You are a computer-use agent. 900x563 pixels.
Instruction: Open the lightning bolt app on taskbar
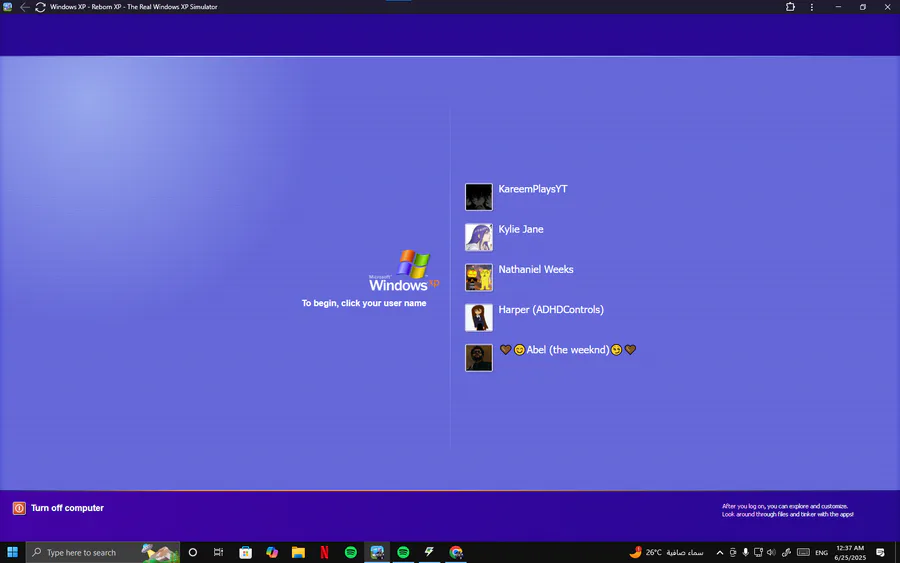point(429,552)
